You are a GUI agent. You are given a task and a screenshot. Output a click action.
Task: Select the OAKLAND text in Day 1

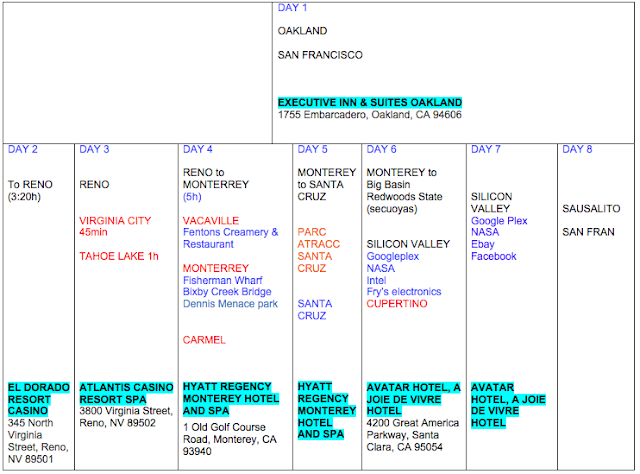point(302,31)
